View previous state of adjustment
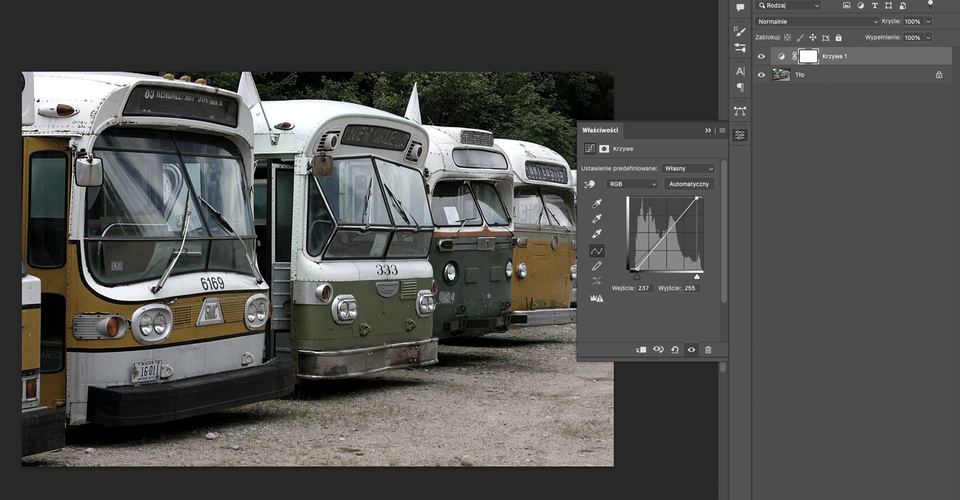Screen dimensions: 960x500 coord(658,350)
